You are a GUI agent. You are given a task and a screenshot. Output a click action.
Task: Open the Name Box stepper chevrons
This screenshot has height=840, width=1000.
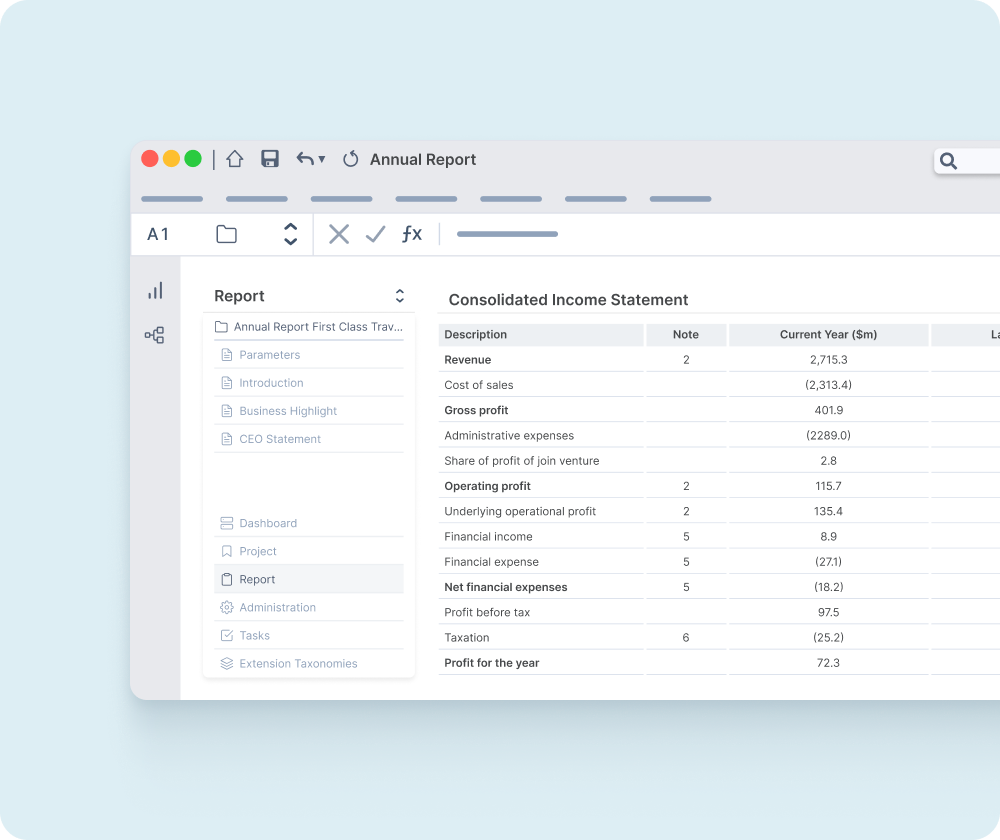click(x=290, y=233)
